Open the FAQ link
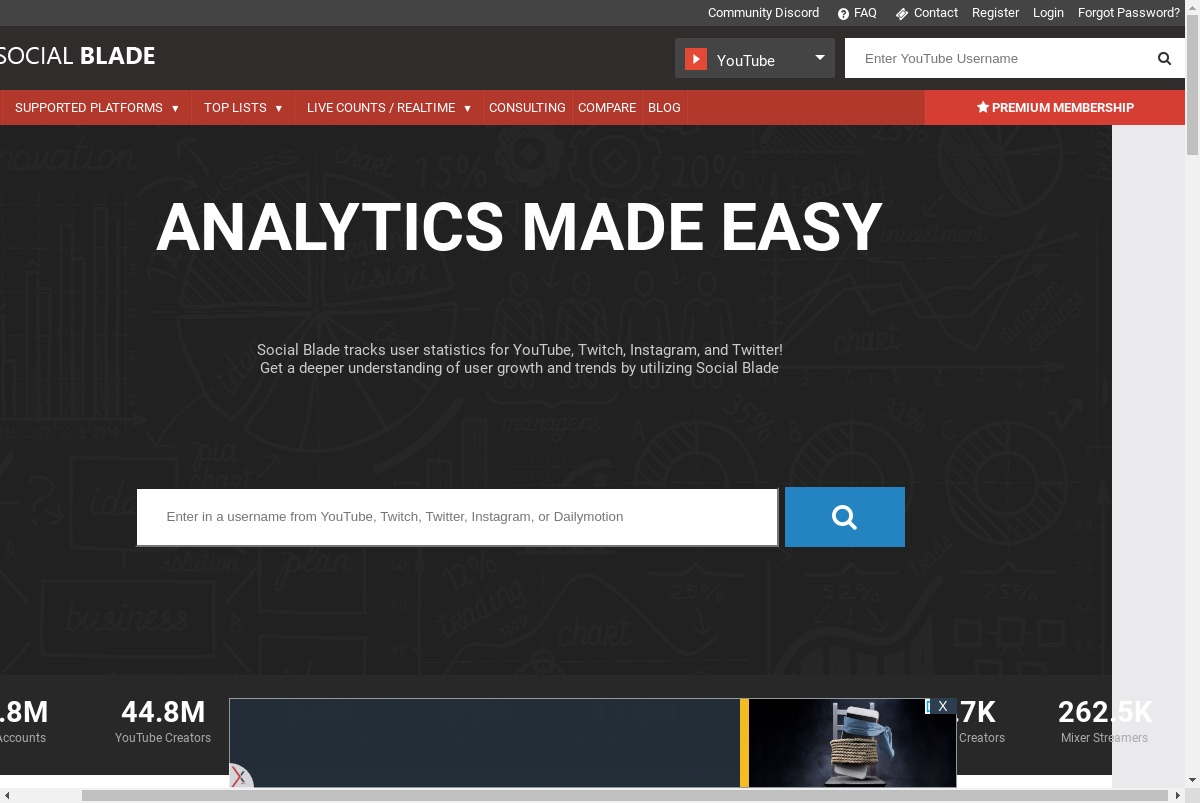Viewport: 1200px width, 803px height. [x=865, y=13]
